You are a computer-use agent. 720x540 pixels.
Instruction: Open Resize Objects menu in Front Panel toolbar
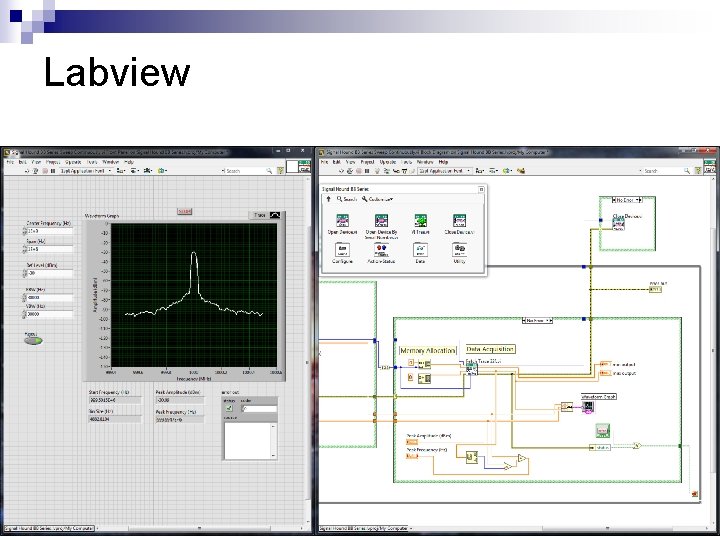click(148, 171)
